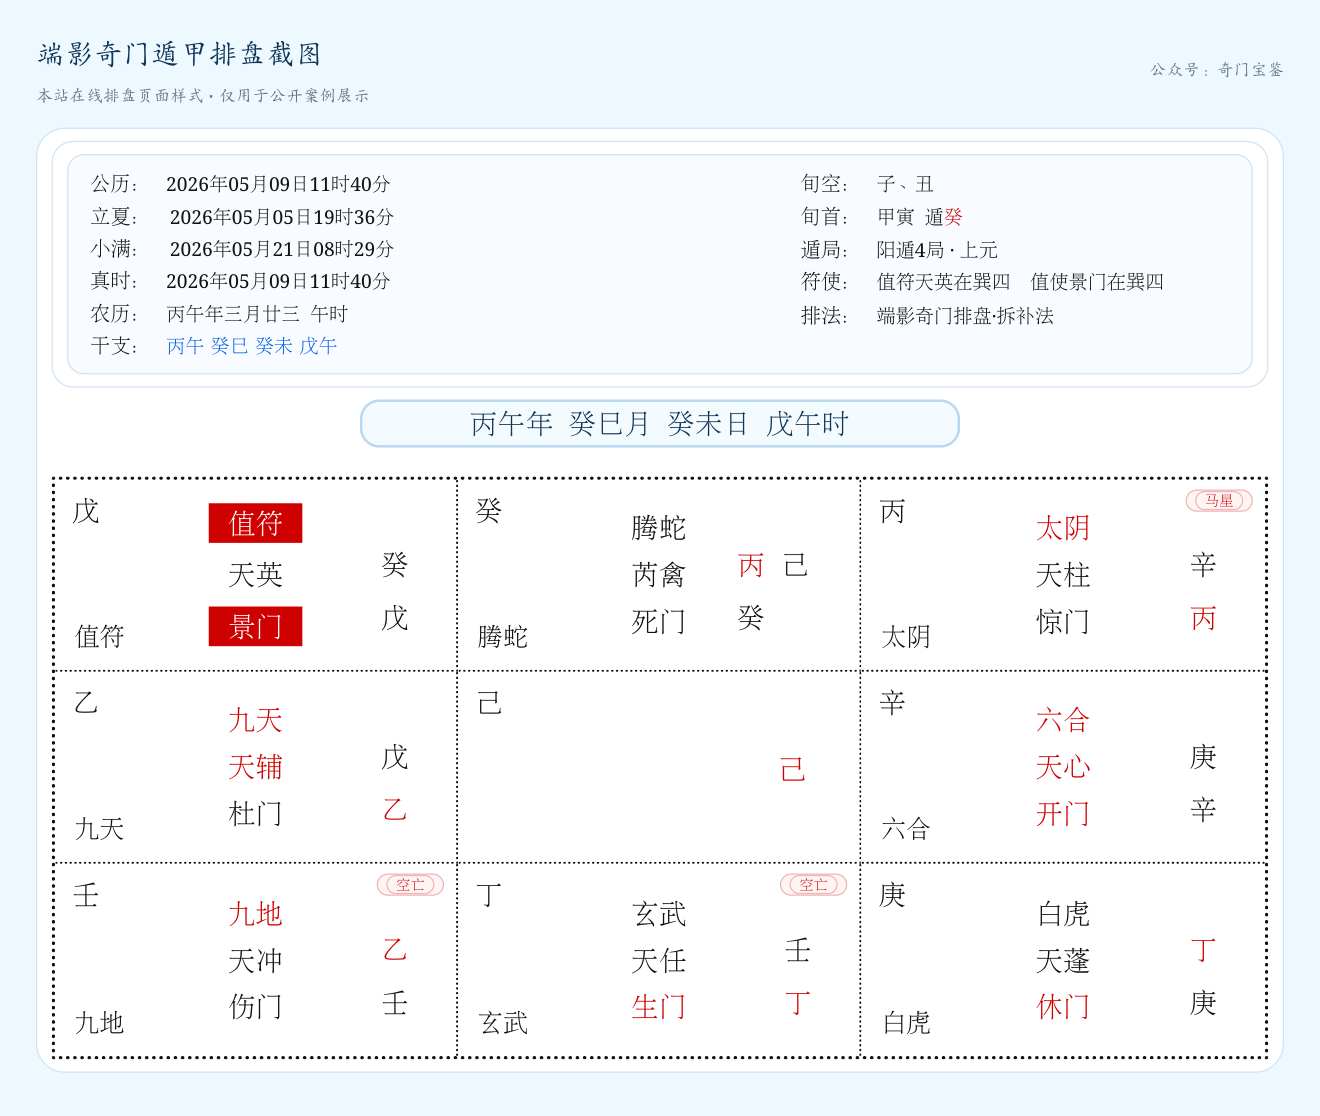Screen dimensions: 1320x1116
Task: Click the red 生门 gate in the bottom-center palace
Action: pos(659,1007)
